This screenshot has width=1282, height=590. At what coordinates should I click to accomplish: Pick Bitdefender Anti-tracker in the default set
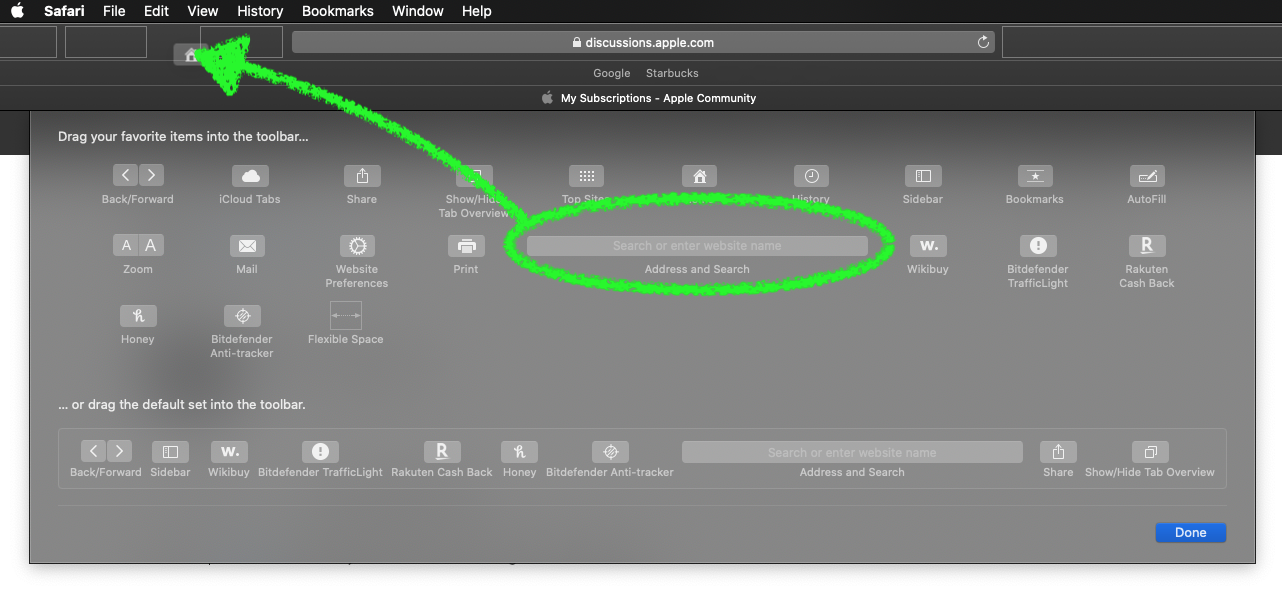tap(610, 452)
